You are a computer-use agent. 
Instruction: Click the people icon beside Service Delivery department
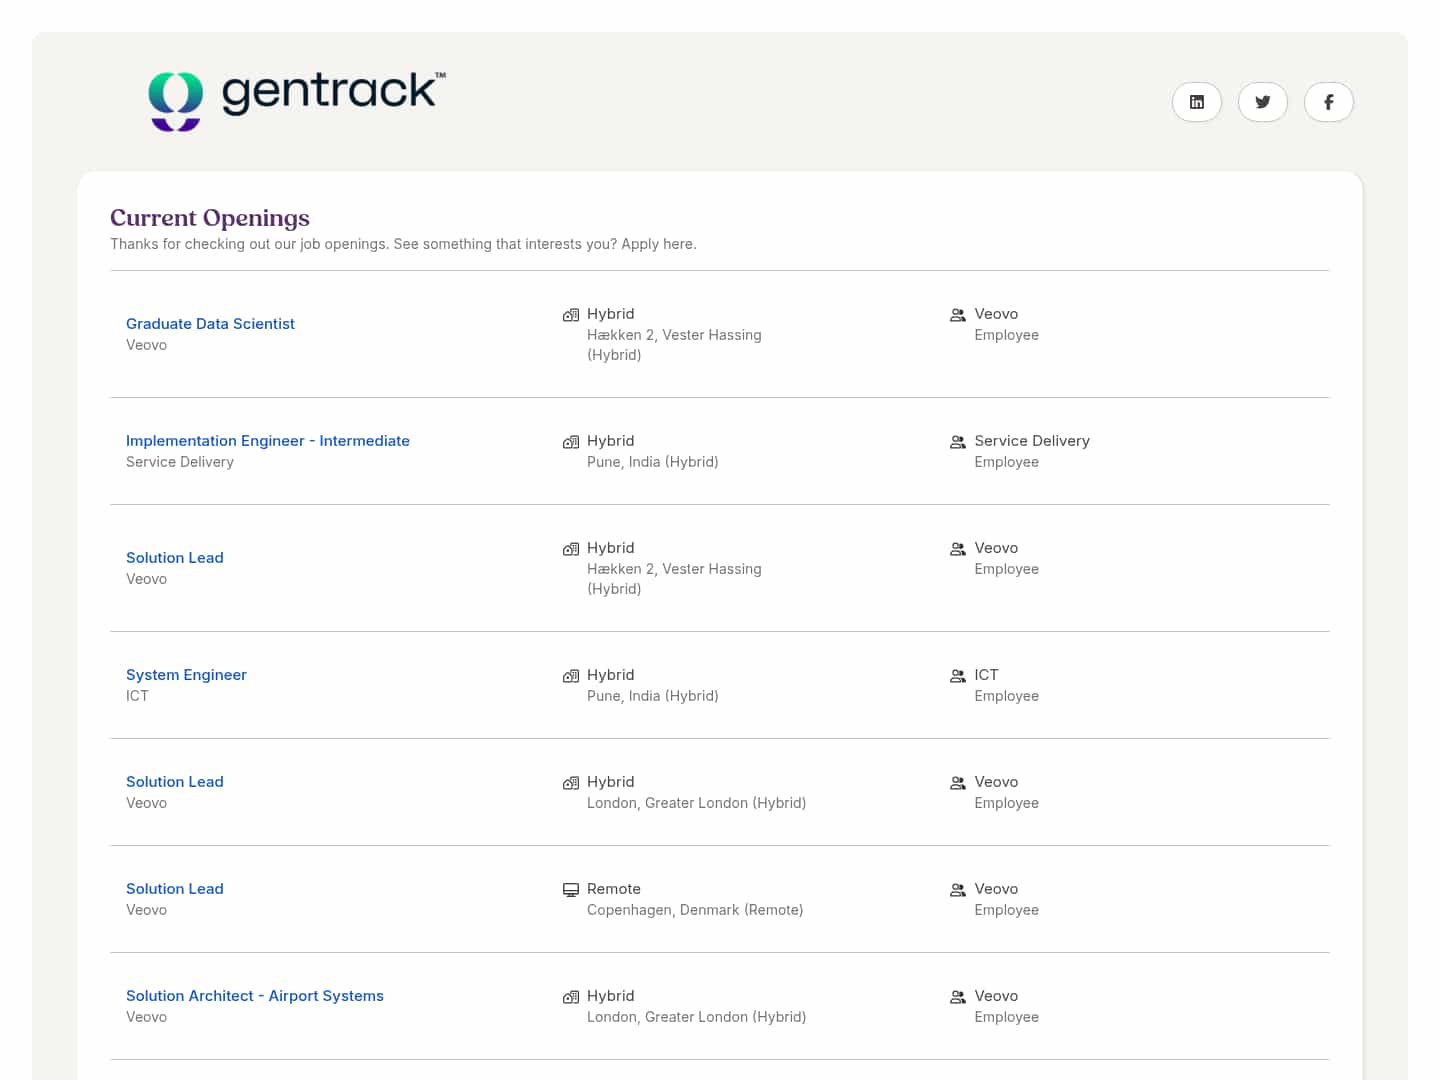tap(958, 442)
